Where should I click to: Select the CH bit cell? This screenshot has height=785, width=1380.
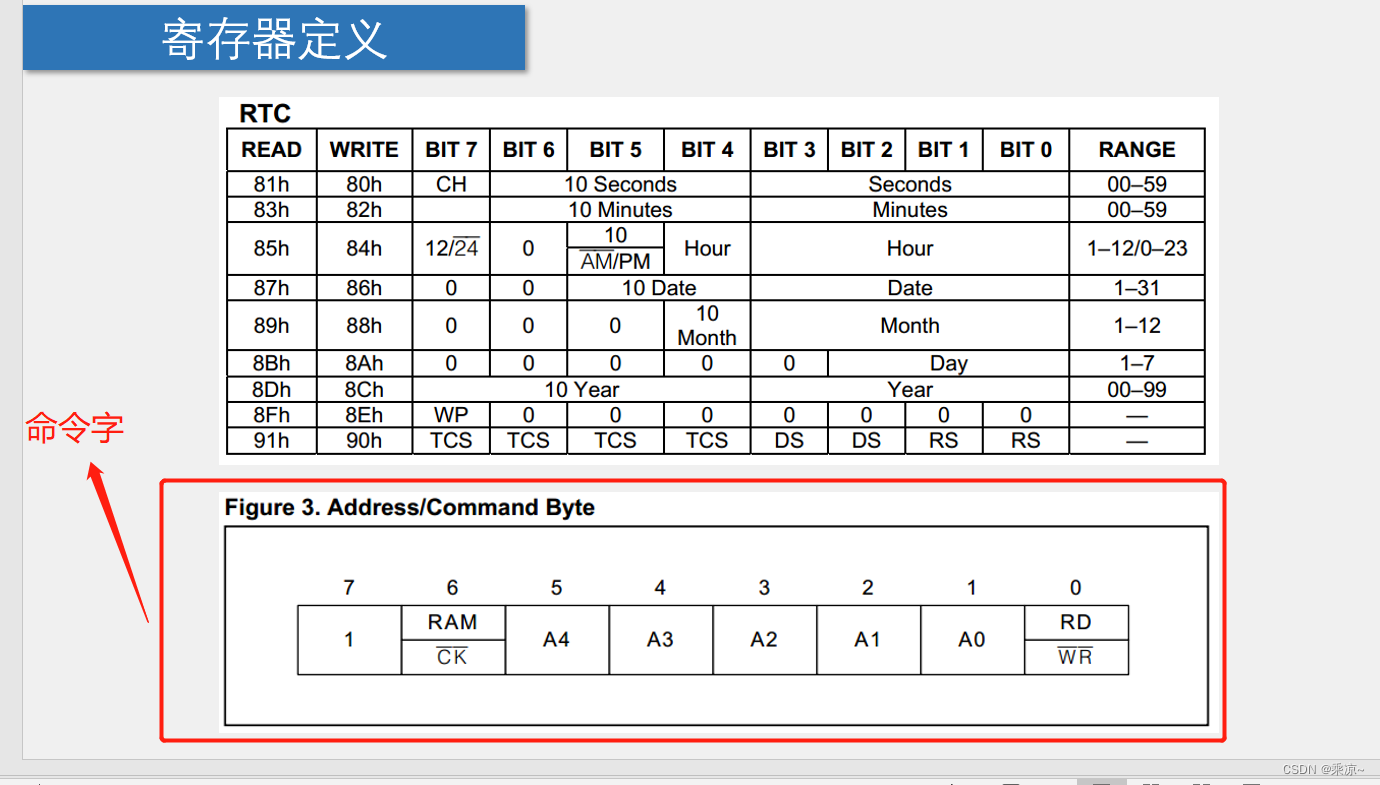click(x=451, y=184)
